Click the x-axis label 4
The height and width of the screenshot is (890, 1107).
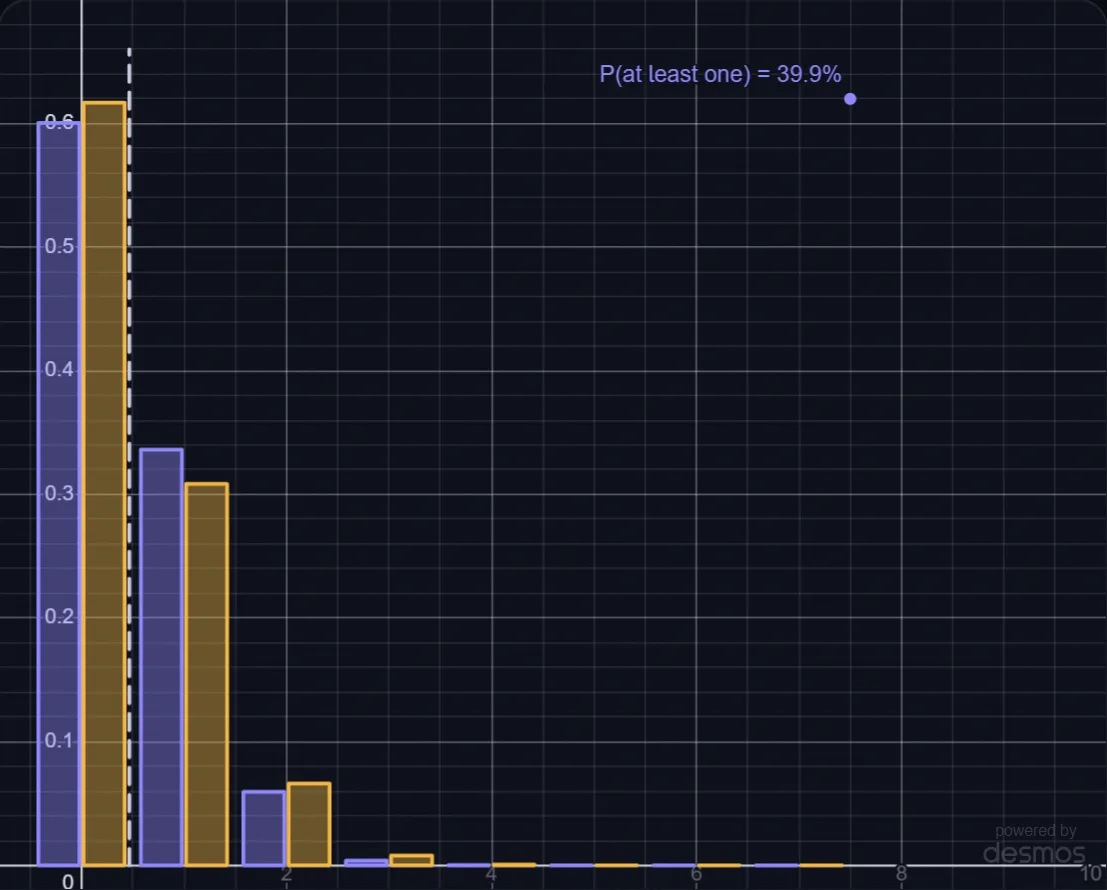click(x=491, y=874)
